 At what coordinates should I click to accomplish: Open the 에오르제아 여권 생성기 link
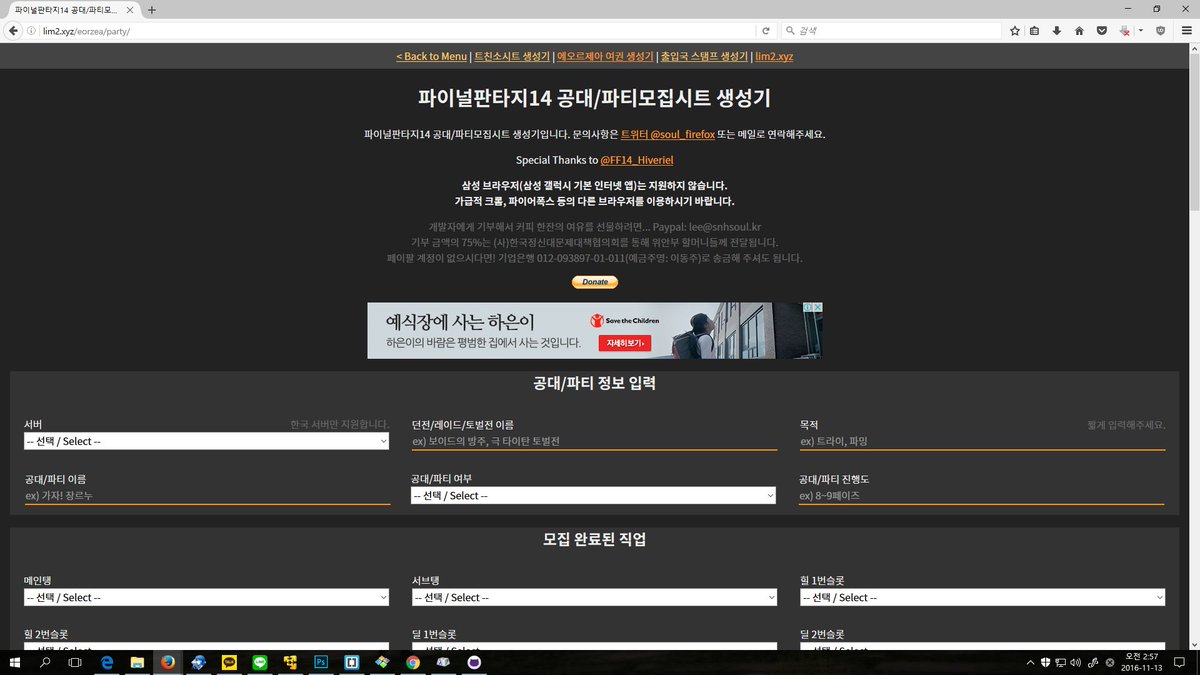[605, 56]
